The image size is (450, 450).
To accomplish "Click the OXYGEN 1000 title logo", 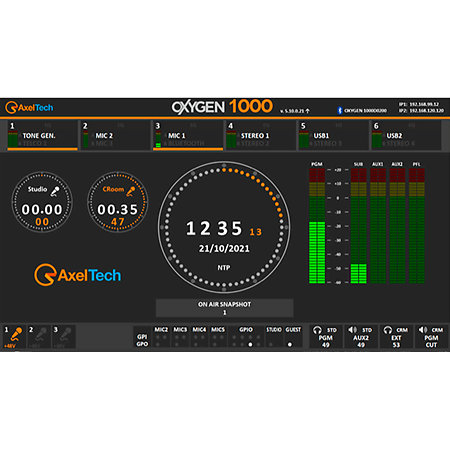I will pos(222,107).
